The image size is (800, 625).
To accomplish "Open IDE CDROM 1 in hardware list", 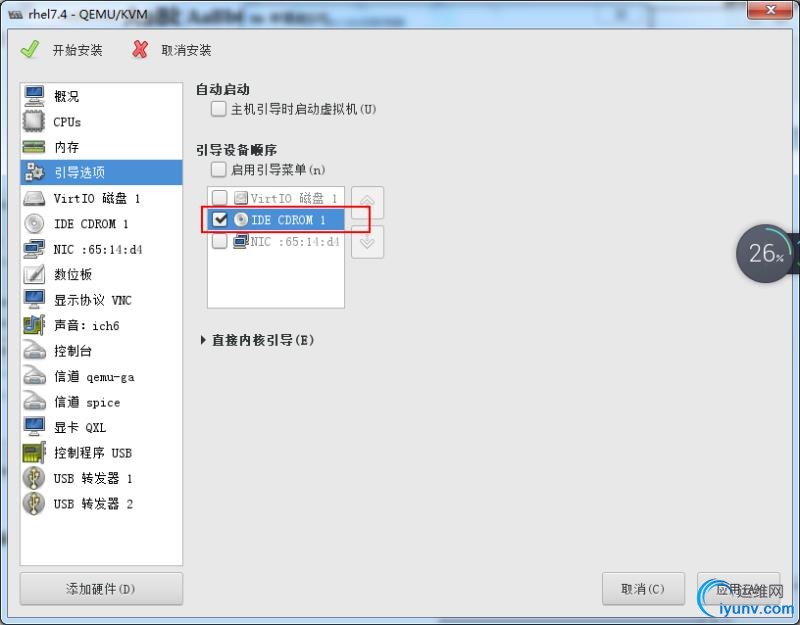I will [x=101, y=223].
